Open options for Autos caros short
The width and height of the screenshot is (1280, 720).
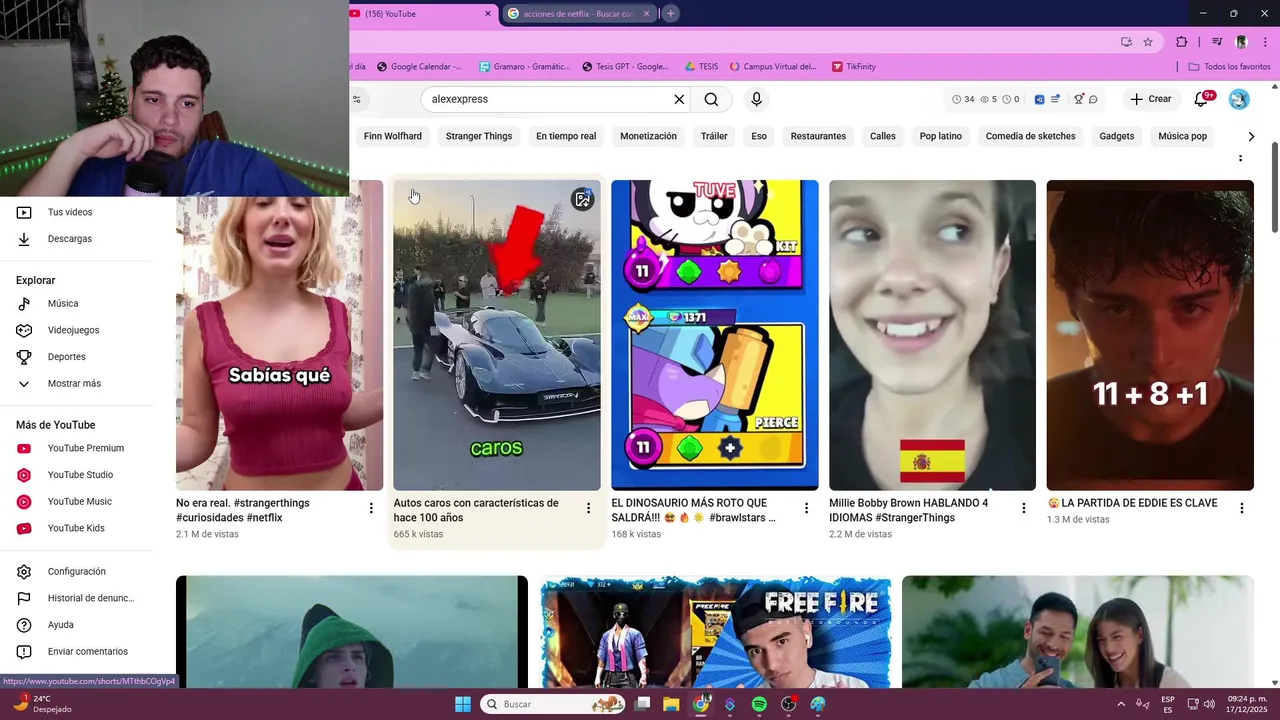[588, 508]
